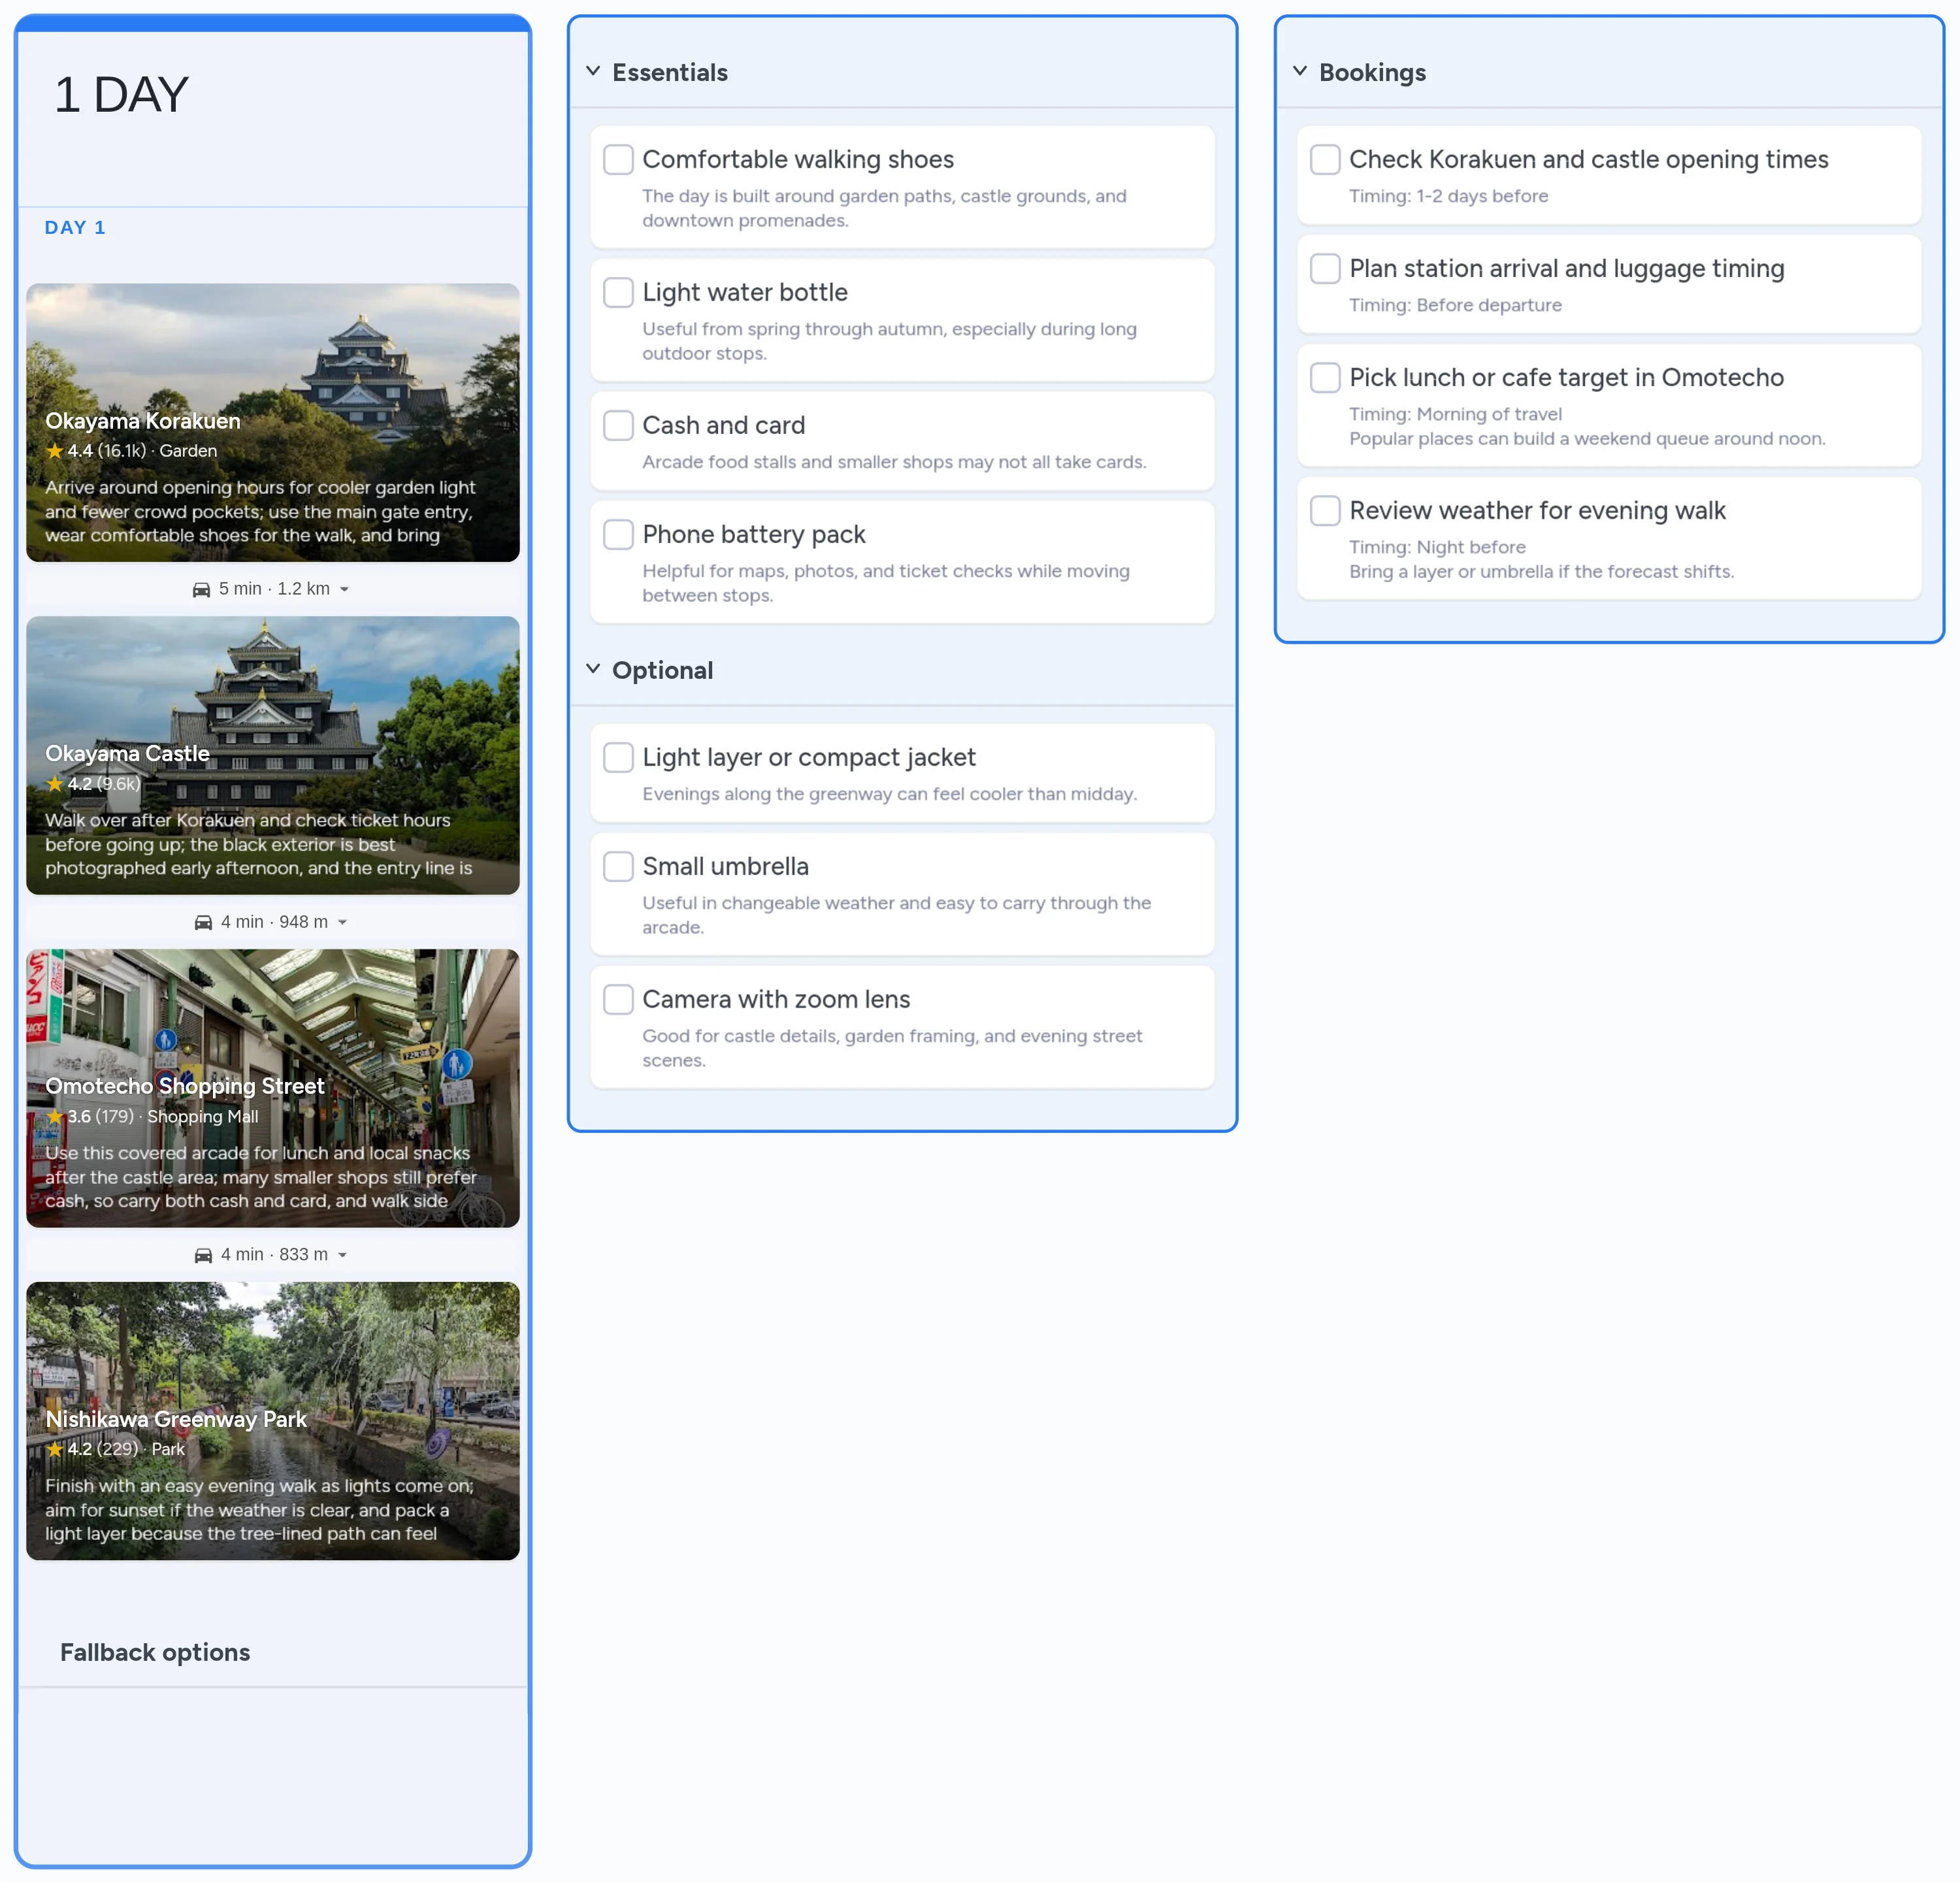
Task: Open the Okayama Castle place card
Action: [272, 755]
